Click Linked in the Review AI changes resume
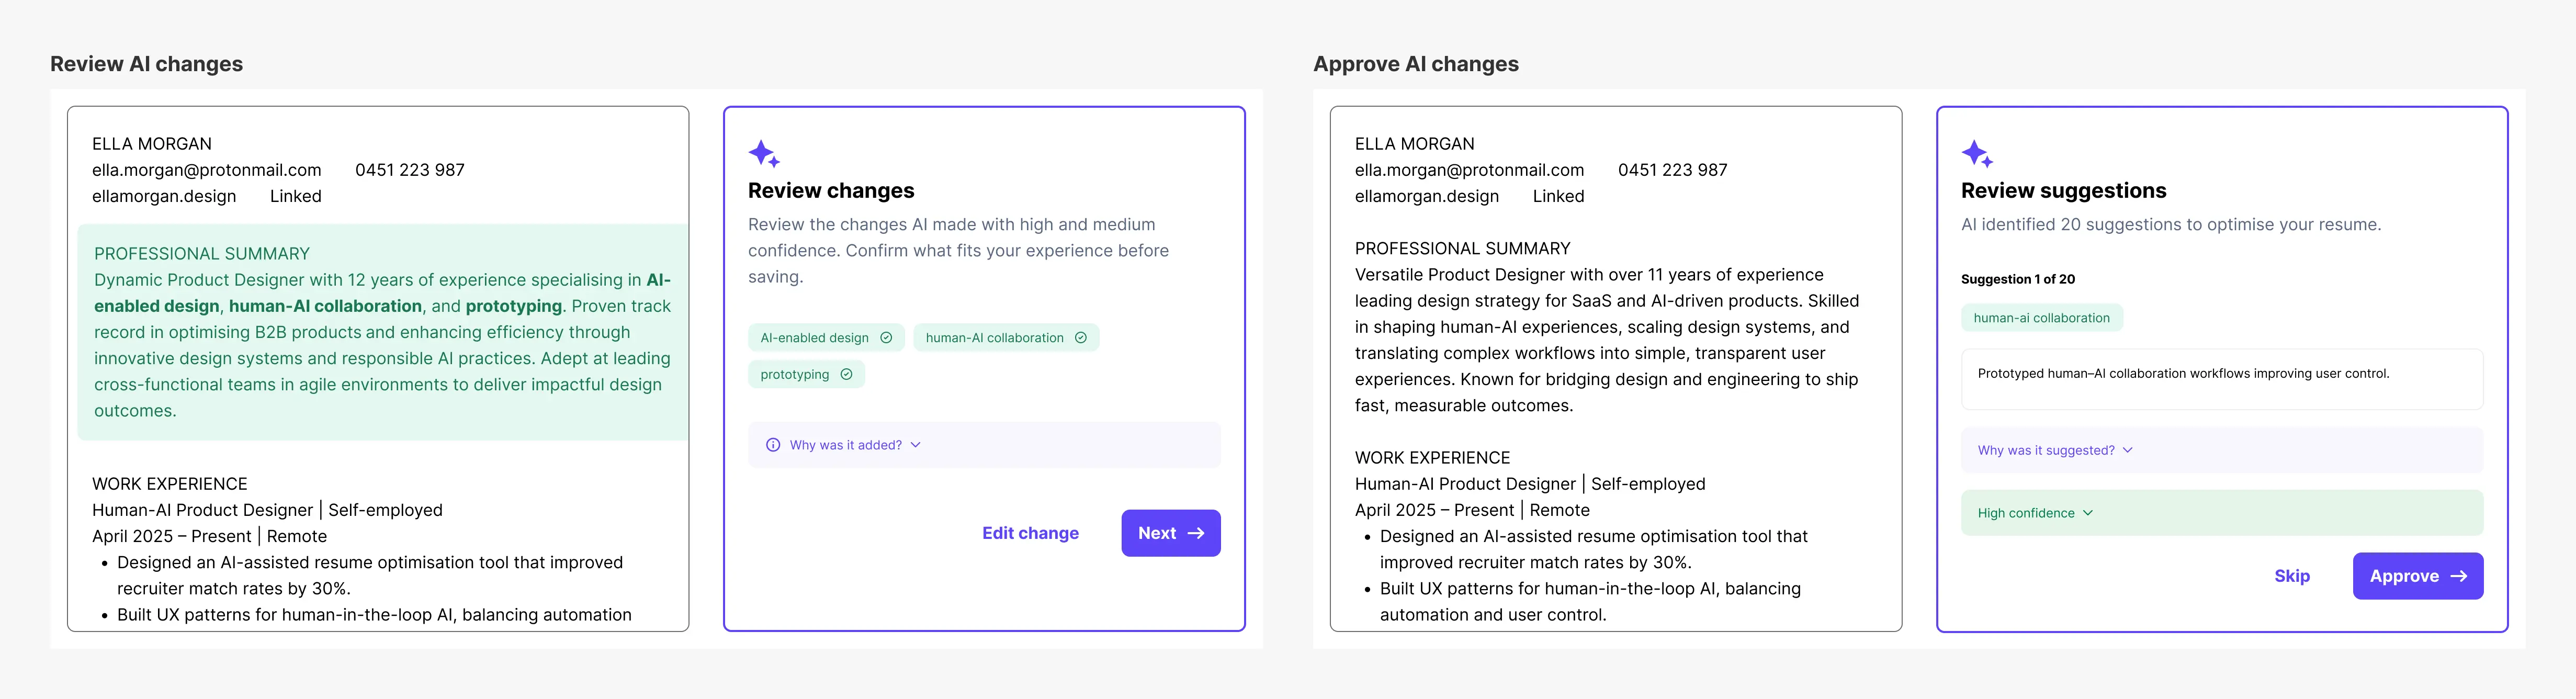Image resolution: width=2576 pixels, height=699 pixels. 295,196
